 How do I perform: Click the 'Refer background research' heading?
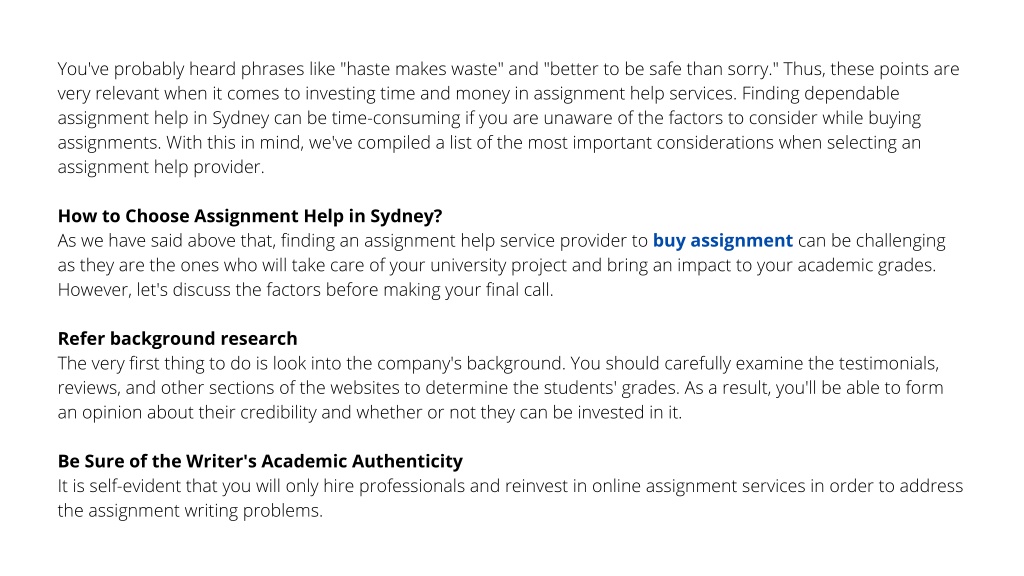pyautogui.click(x=178, y=339)
